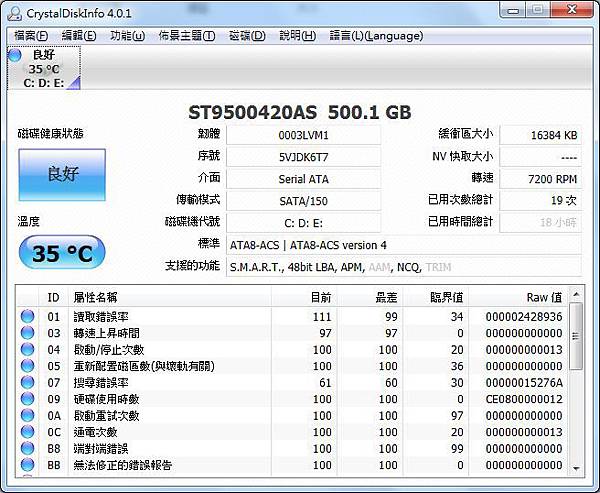The image size is (600, 493).
Task: Open the 說明(H) menu
Action: tap(298, 36)
